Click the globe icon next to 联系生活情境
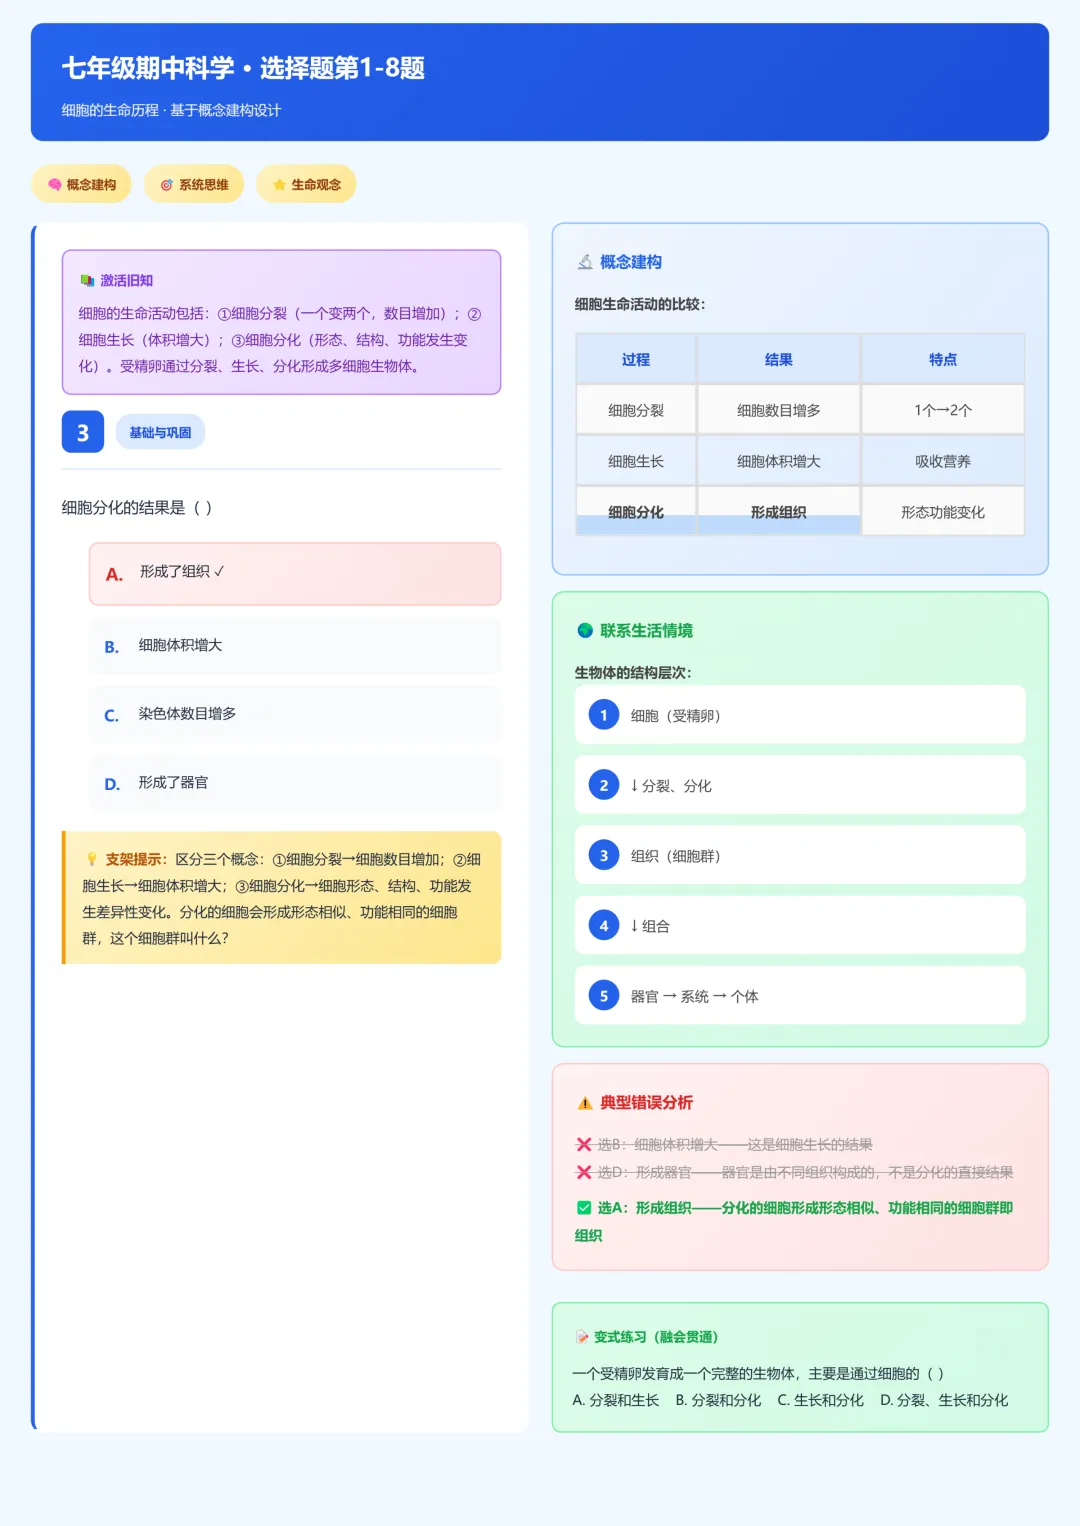 583,630
